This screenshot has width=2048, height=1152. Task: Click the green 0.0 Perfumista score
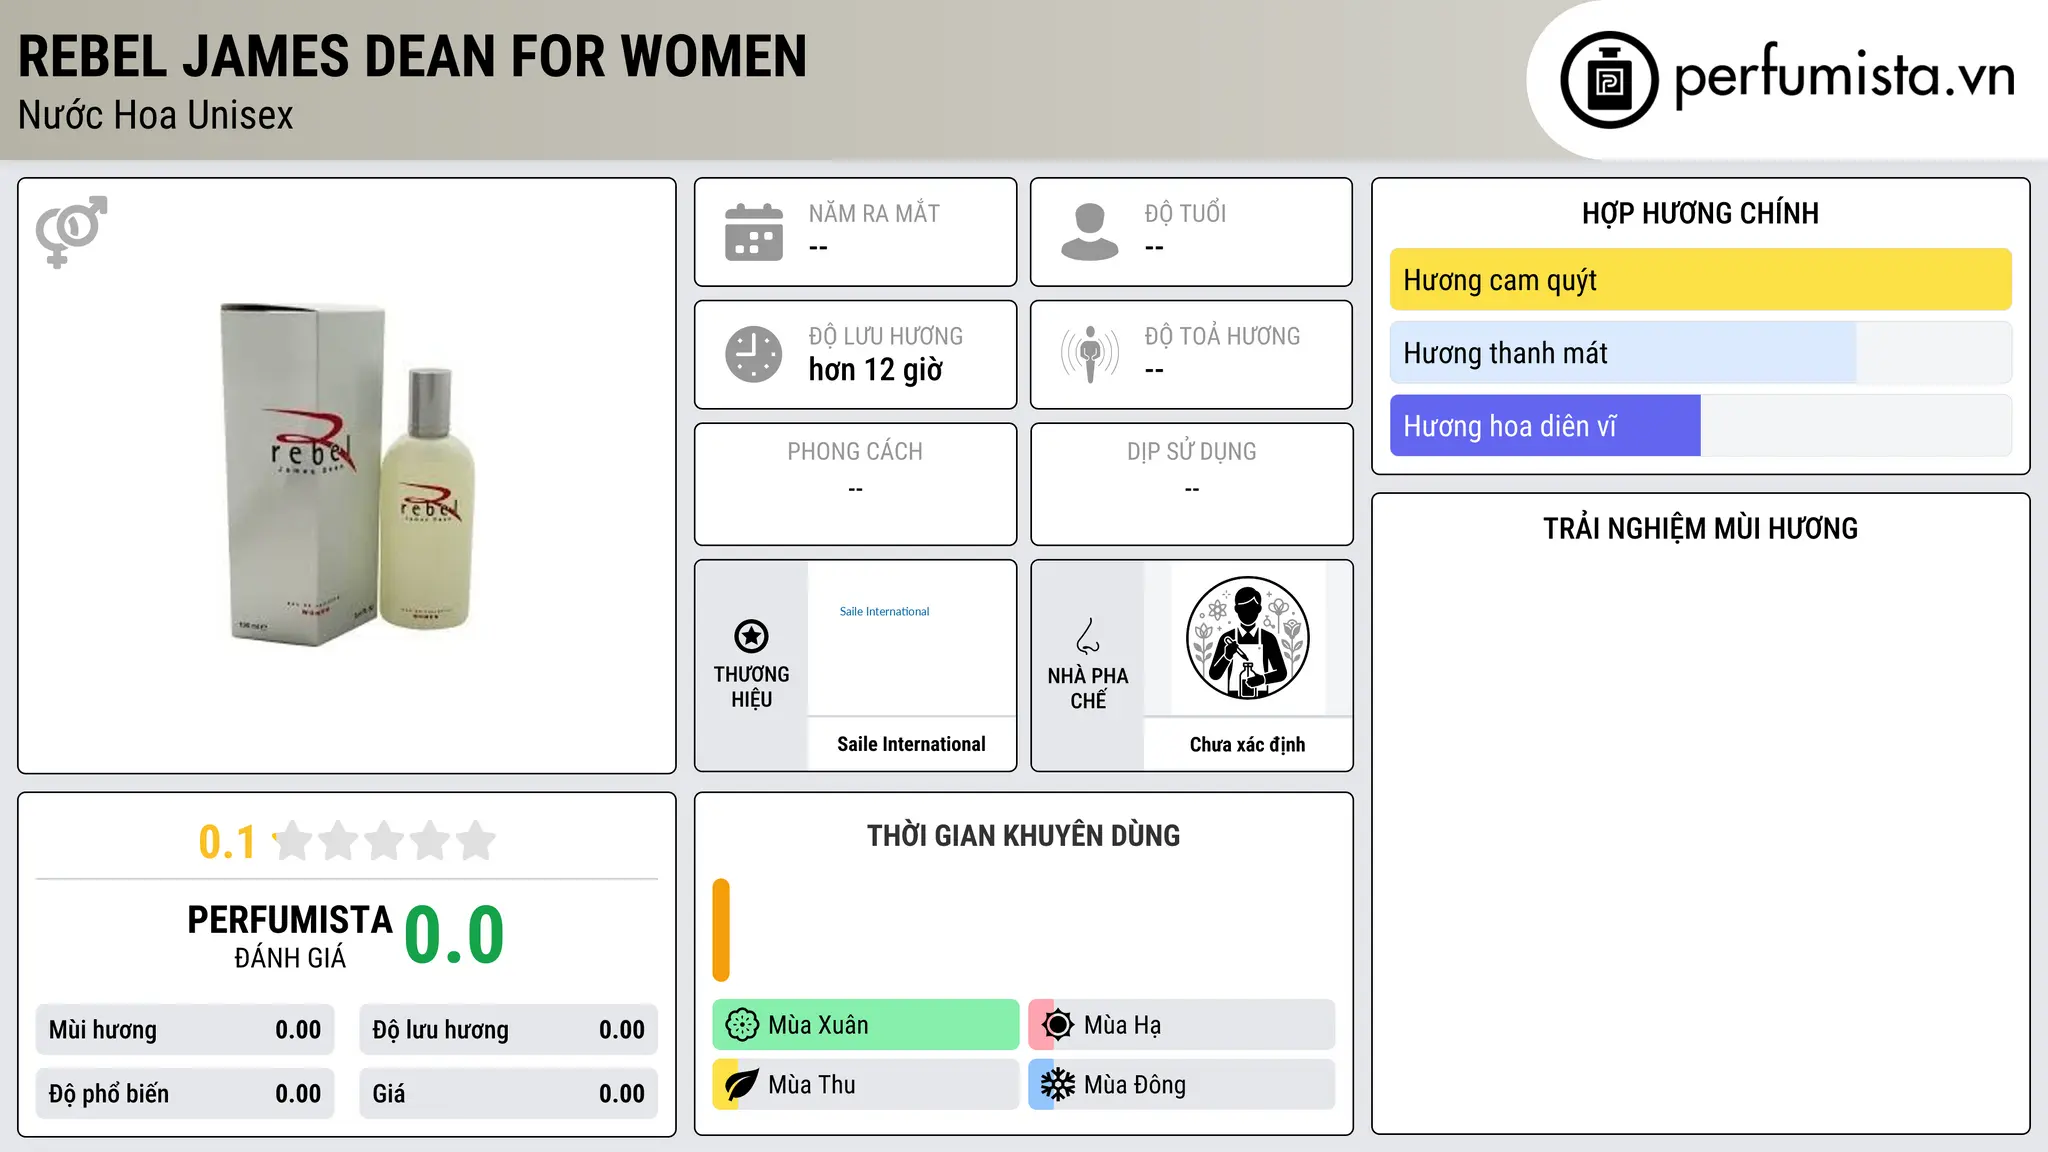tap(454, 935)
